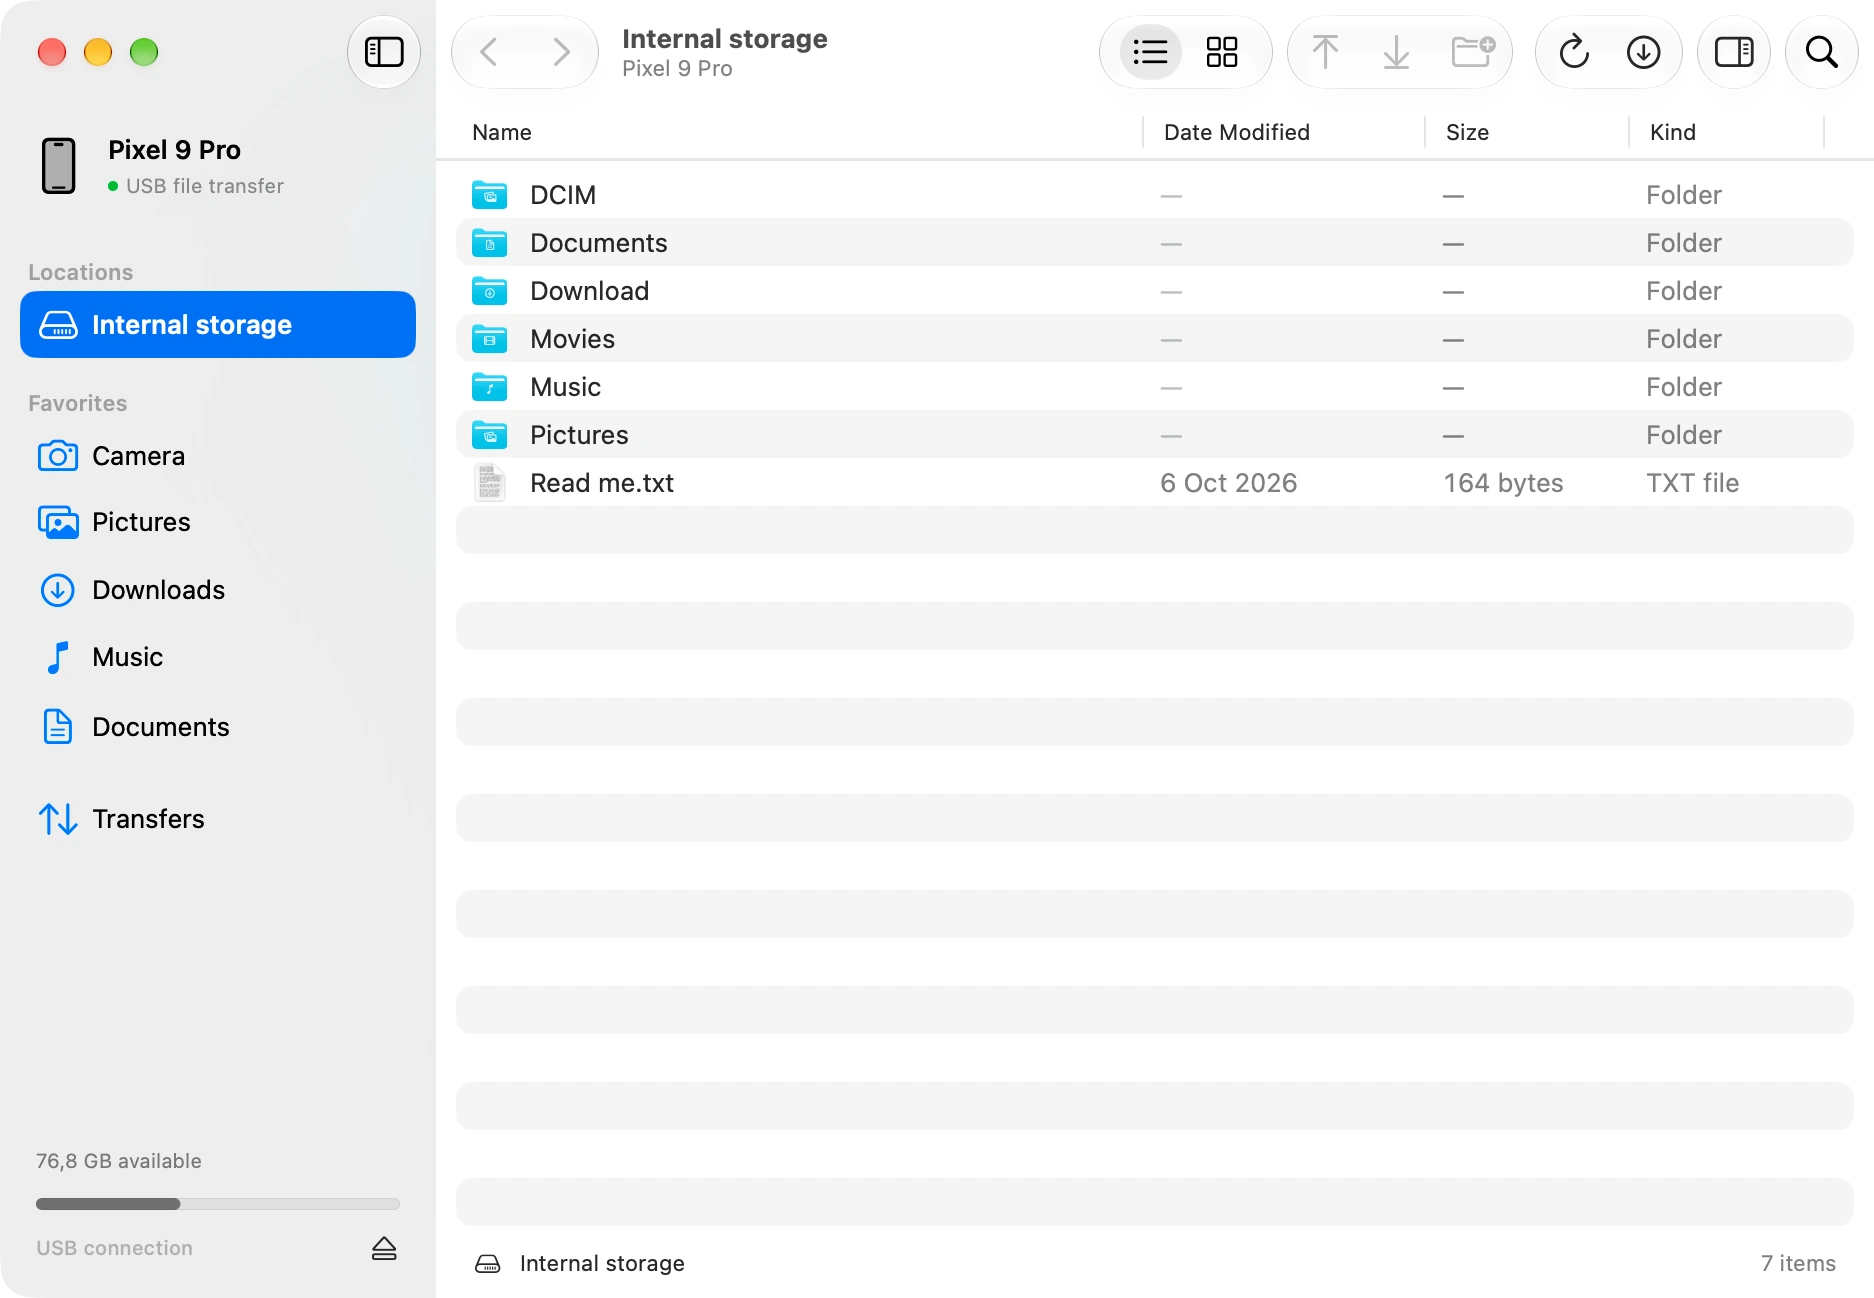Click the Movies folder icon
The image size is (1874, 1298).
click(x=489, y=339)
